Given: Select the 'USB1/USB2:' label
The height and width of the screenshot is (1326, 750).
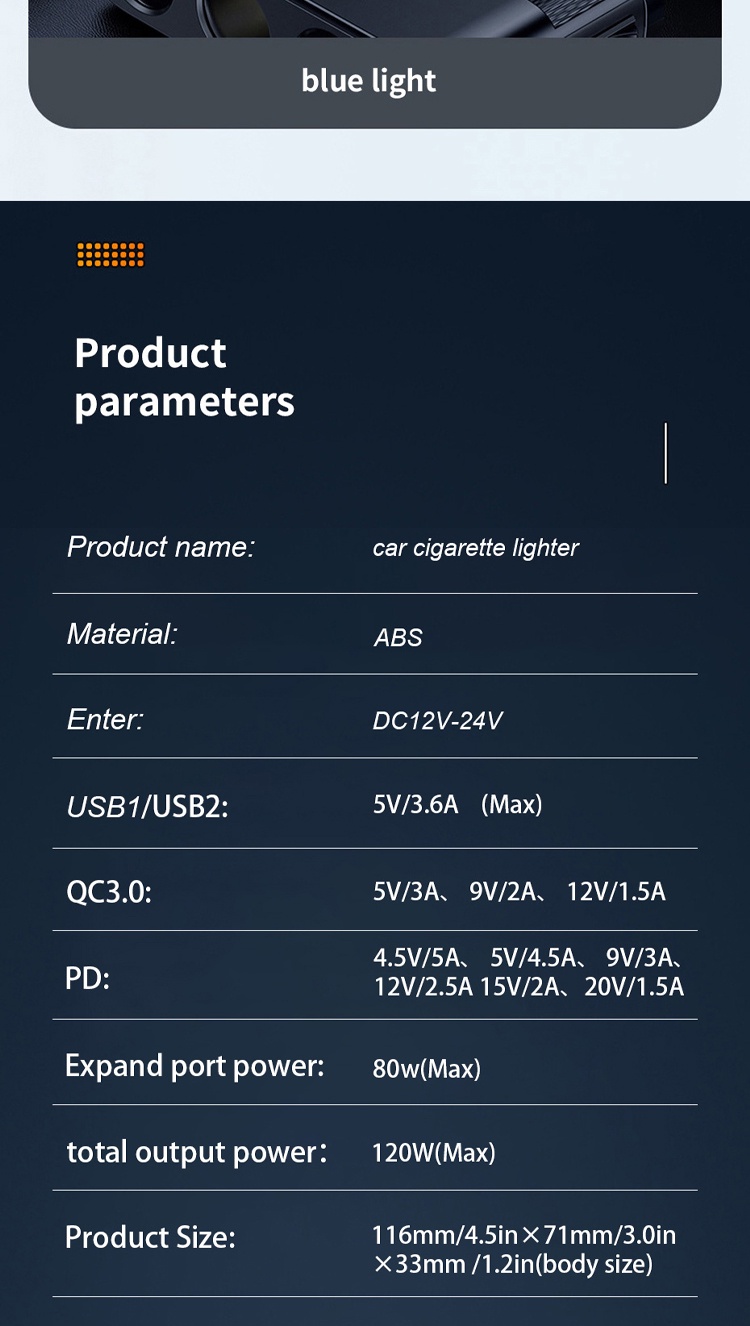Looking at the screenshot, I should click(x=147, y=806).
